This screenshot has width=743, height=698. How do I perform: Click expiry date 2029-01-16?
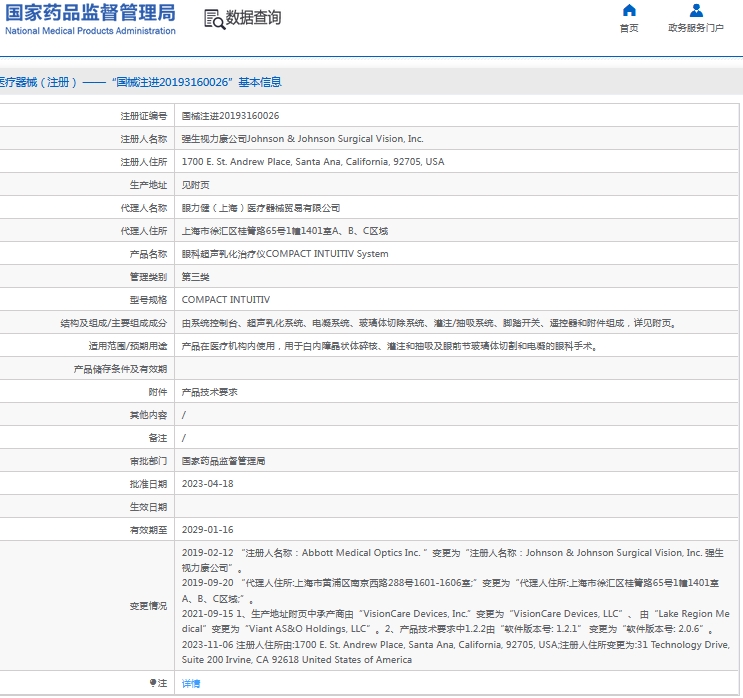point(208,530)
